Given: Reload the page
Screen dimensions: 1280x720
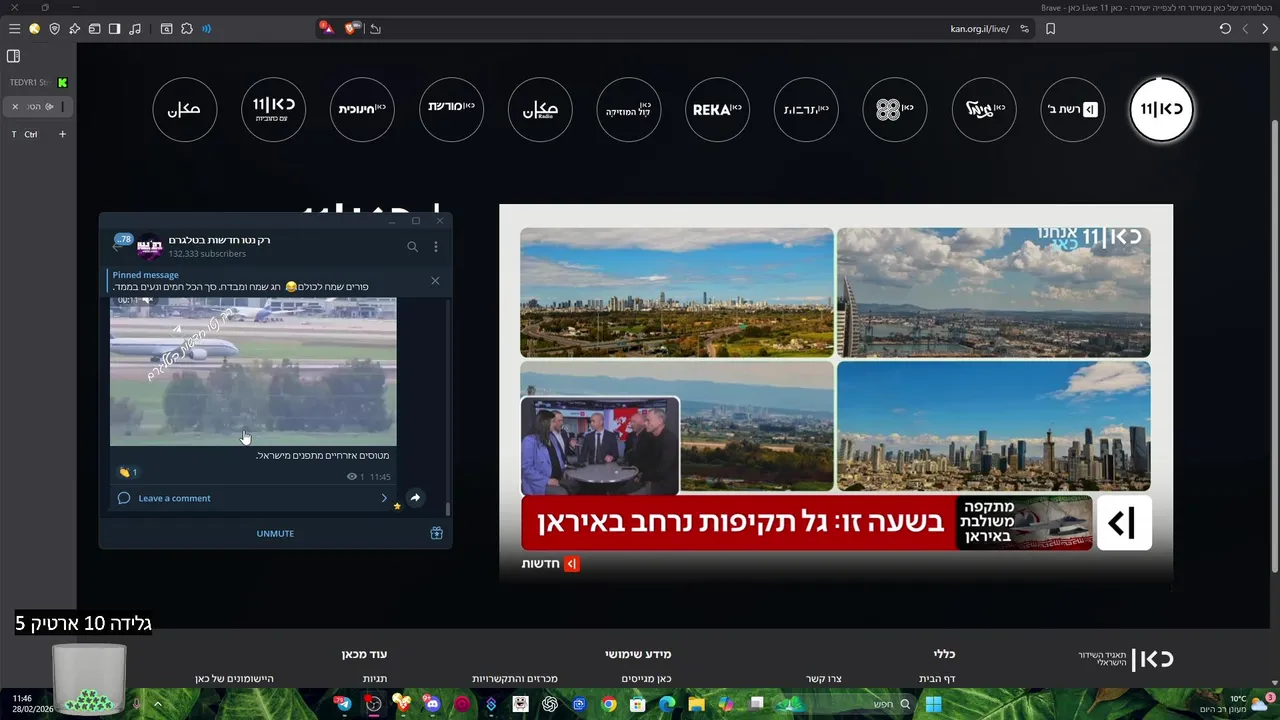Looking at the screenshot, I should [x=1225, y=29].
